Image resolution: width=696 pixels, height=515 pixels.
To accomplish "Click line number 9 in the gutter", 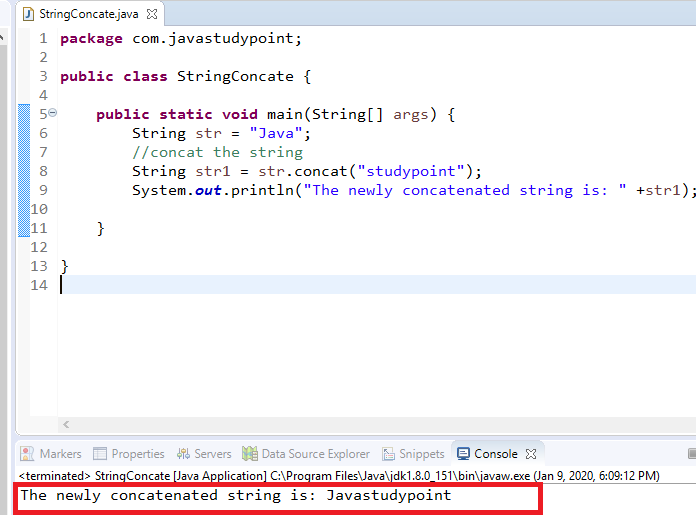I will tap(43, 190).
